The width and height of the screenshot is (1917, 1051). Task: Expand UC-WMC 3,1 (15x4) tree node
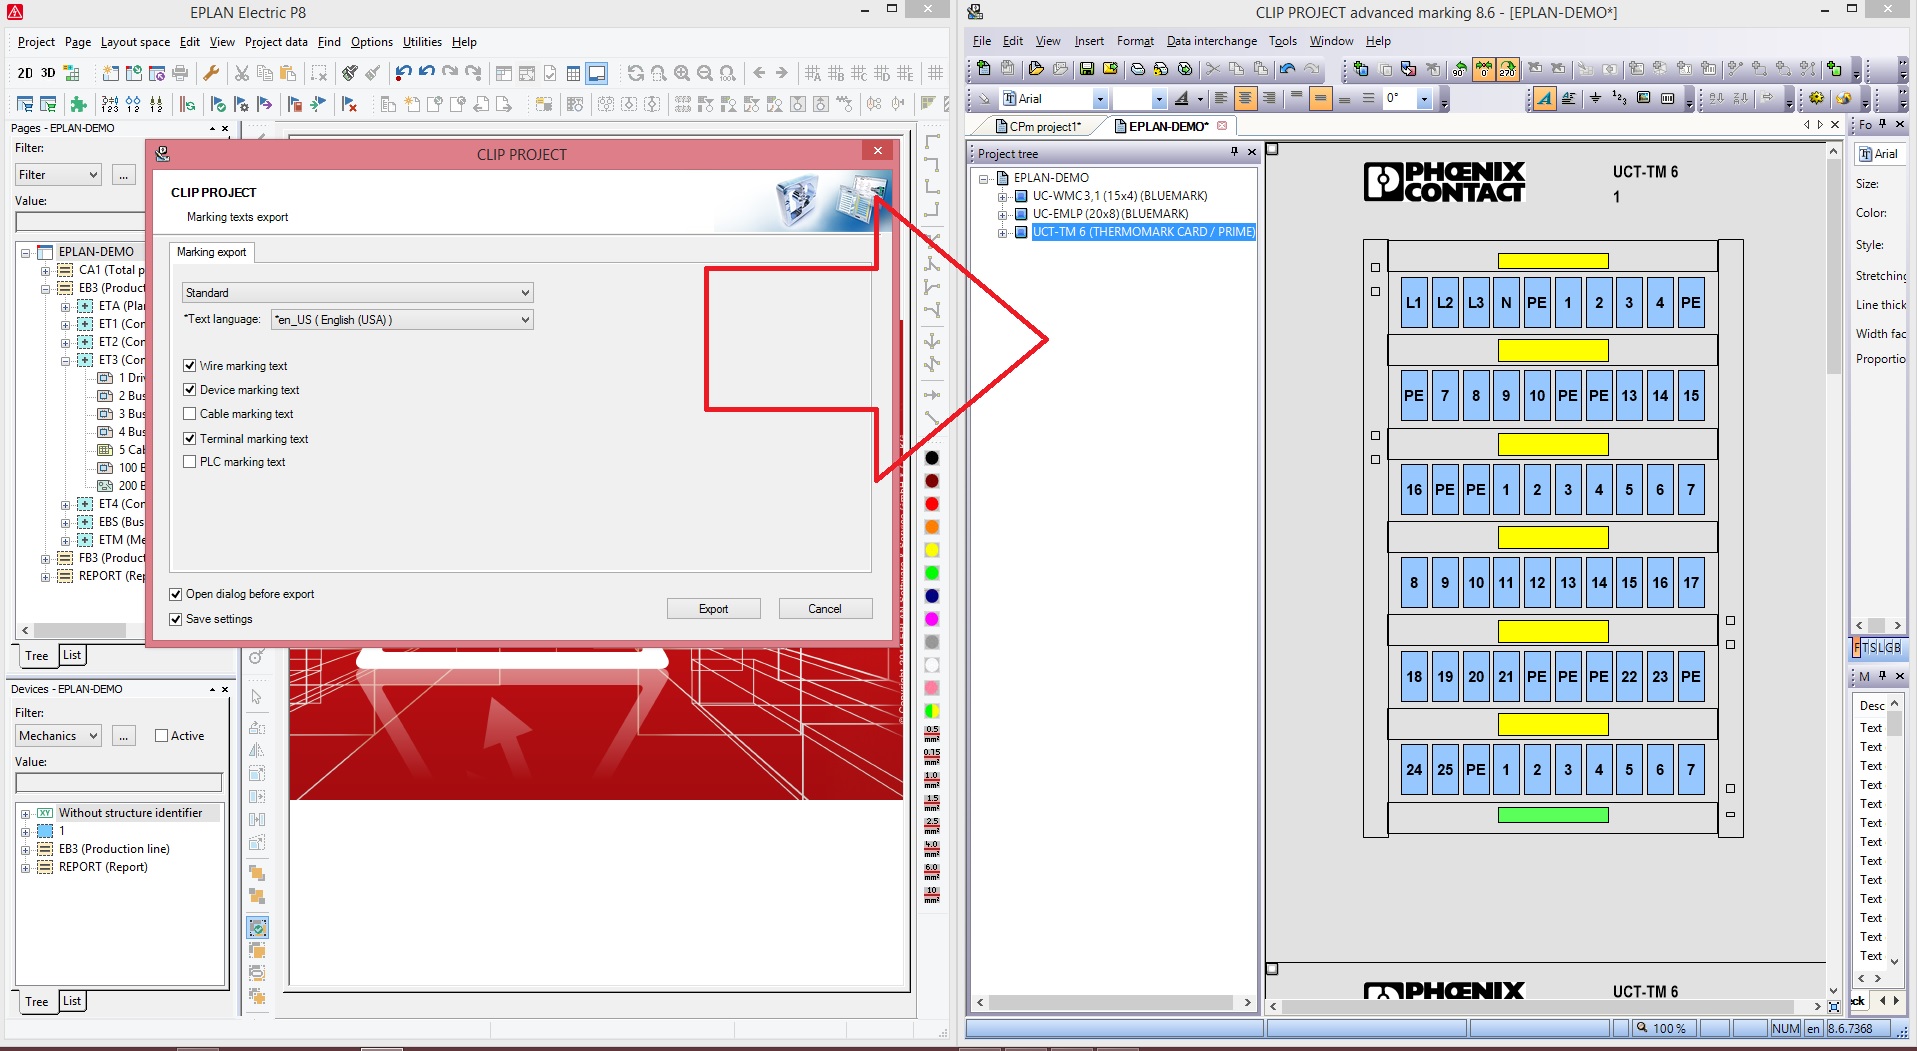tap(1002, 197)
